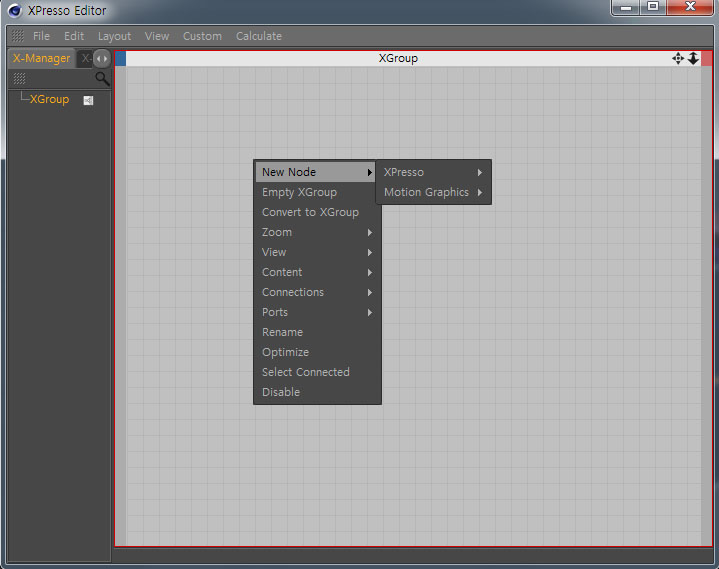Minimize the XPresso Editor window
This screenshot has height=569, width=719.
pyautogui.click(x=626, y=7)
